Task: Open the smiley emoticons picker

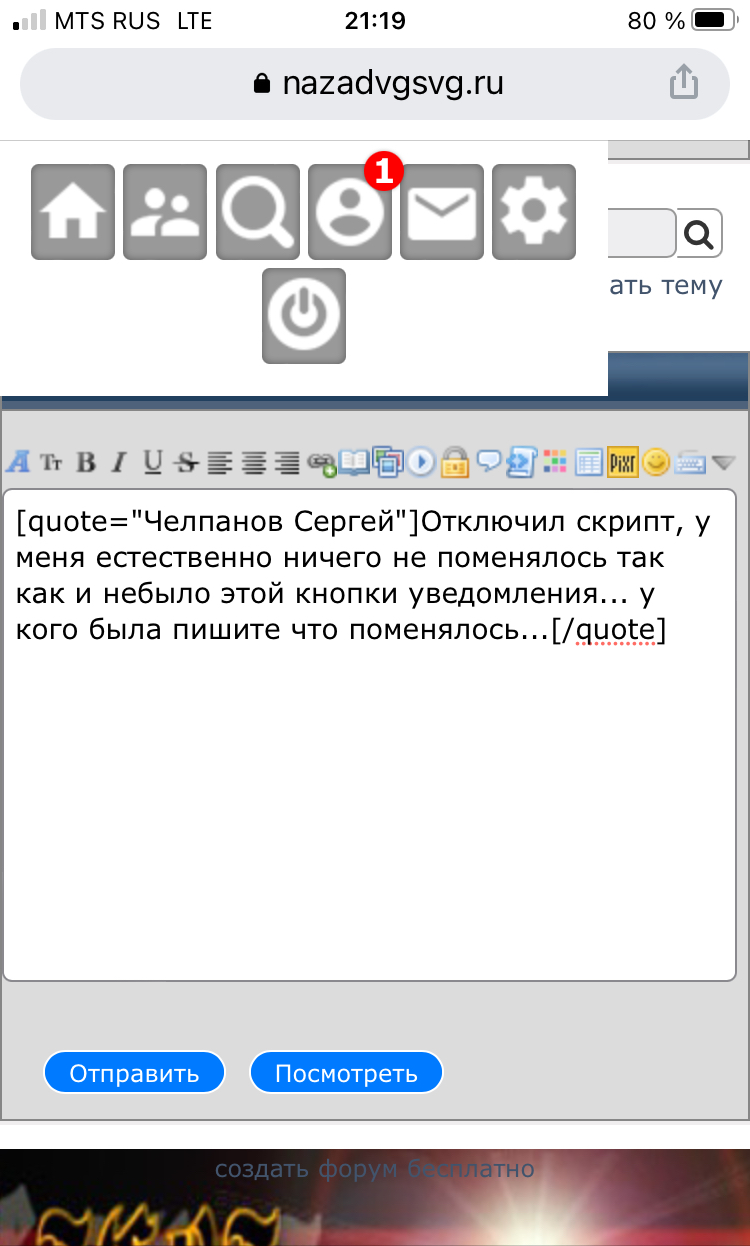Action: pyautogui.click(x=655, y=462)
